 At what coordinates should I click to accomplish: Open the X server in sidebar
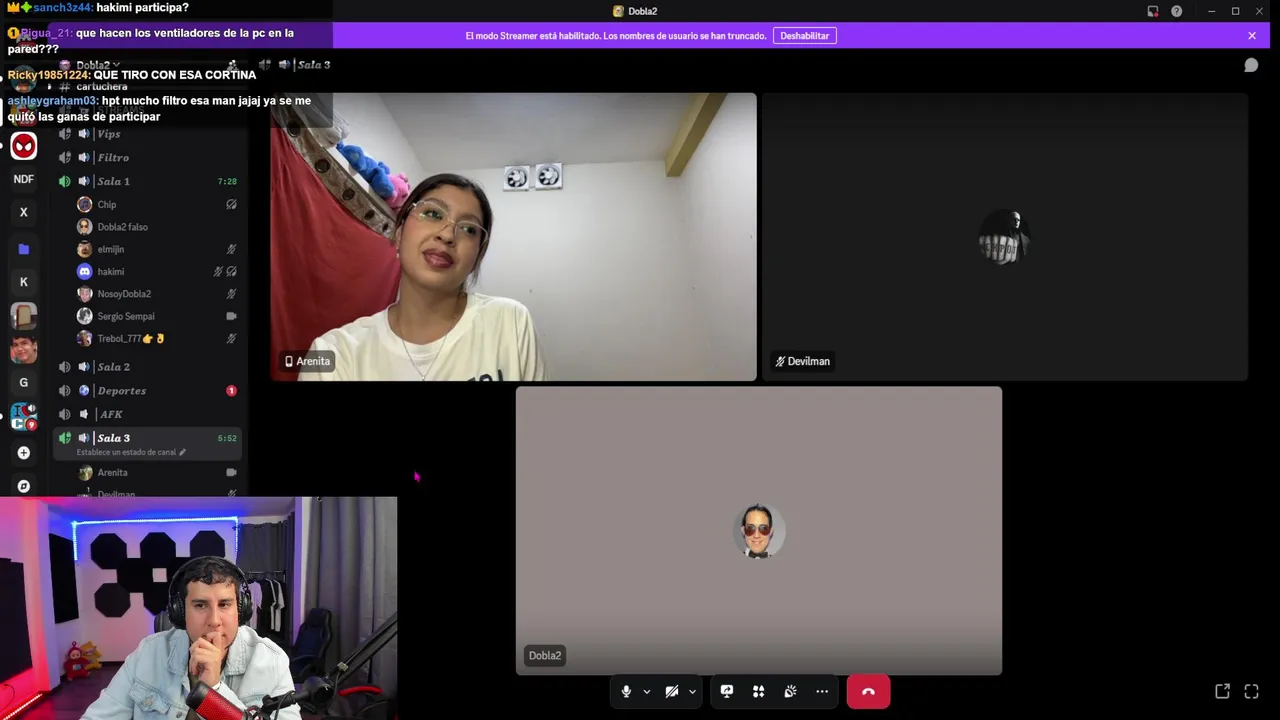24,212
